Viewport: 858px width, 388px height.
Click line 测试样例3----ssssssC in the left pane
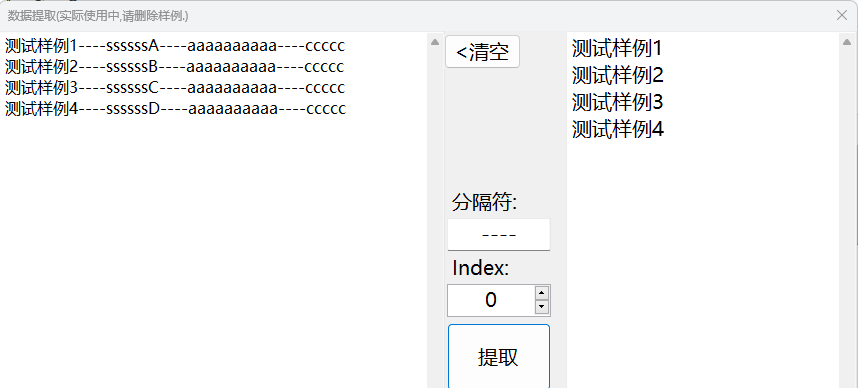[175, 88]
